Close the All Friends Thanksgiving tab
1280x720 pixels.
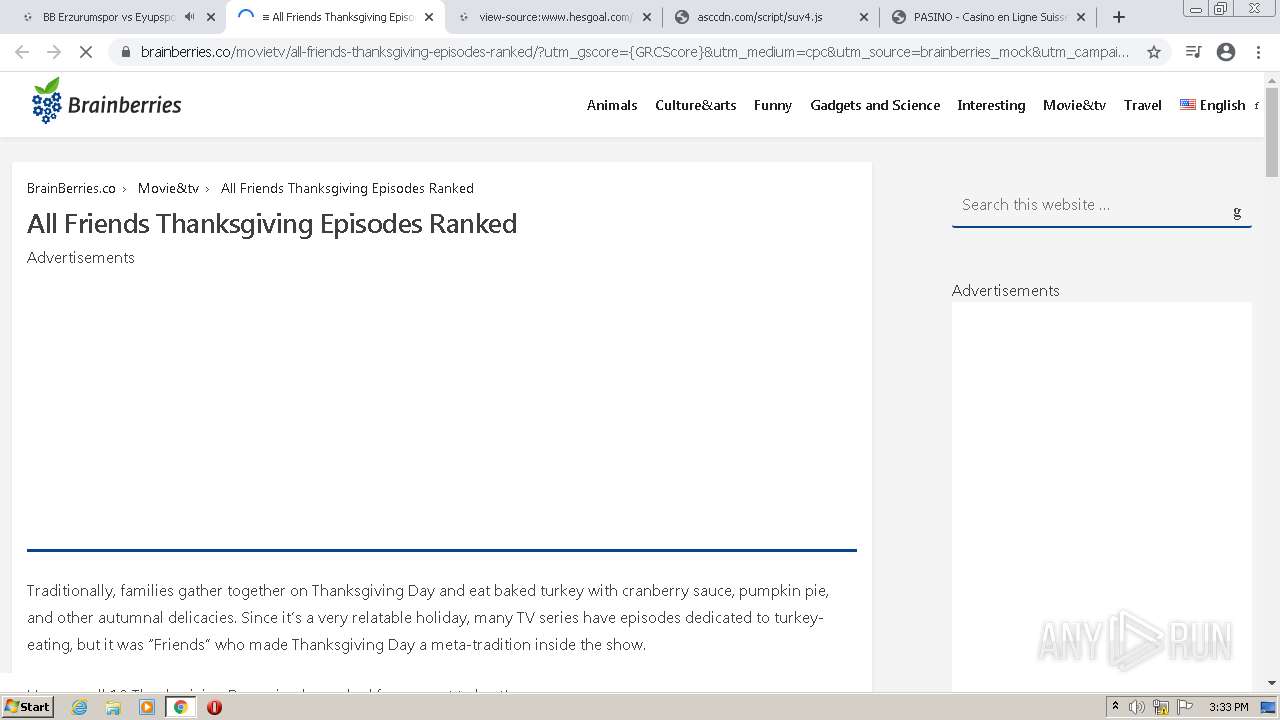[429, 17]
